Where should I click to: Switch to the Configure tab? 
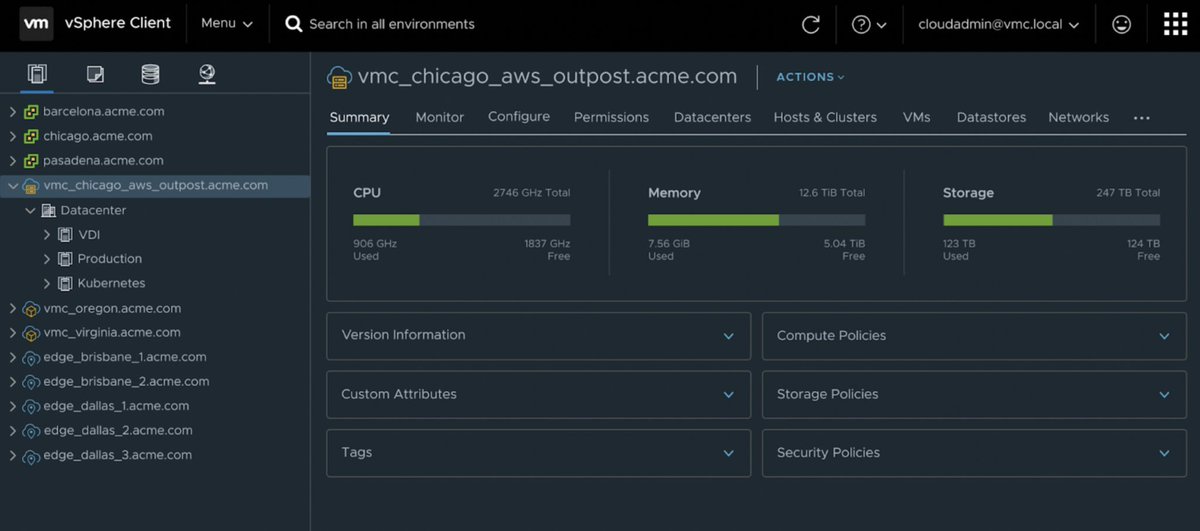(x=519, y=117)
